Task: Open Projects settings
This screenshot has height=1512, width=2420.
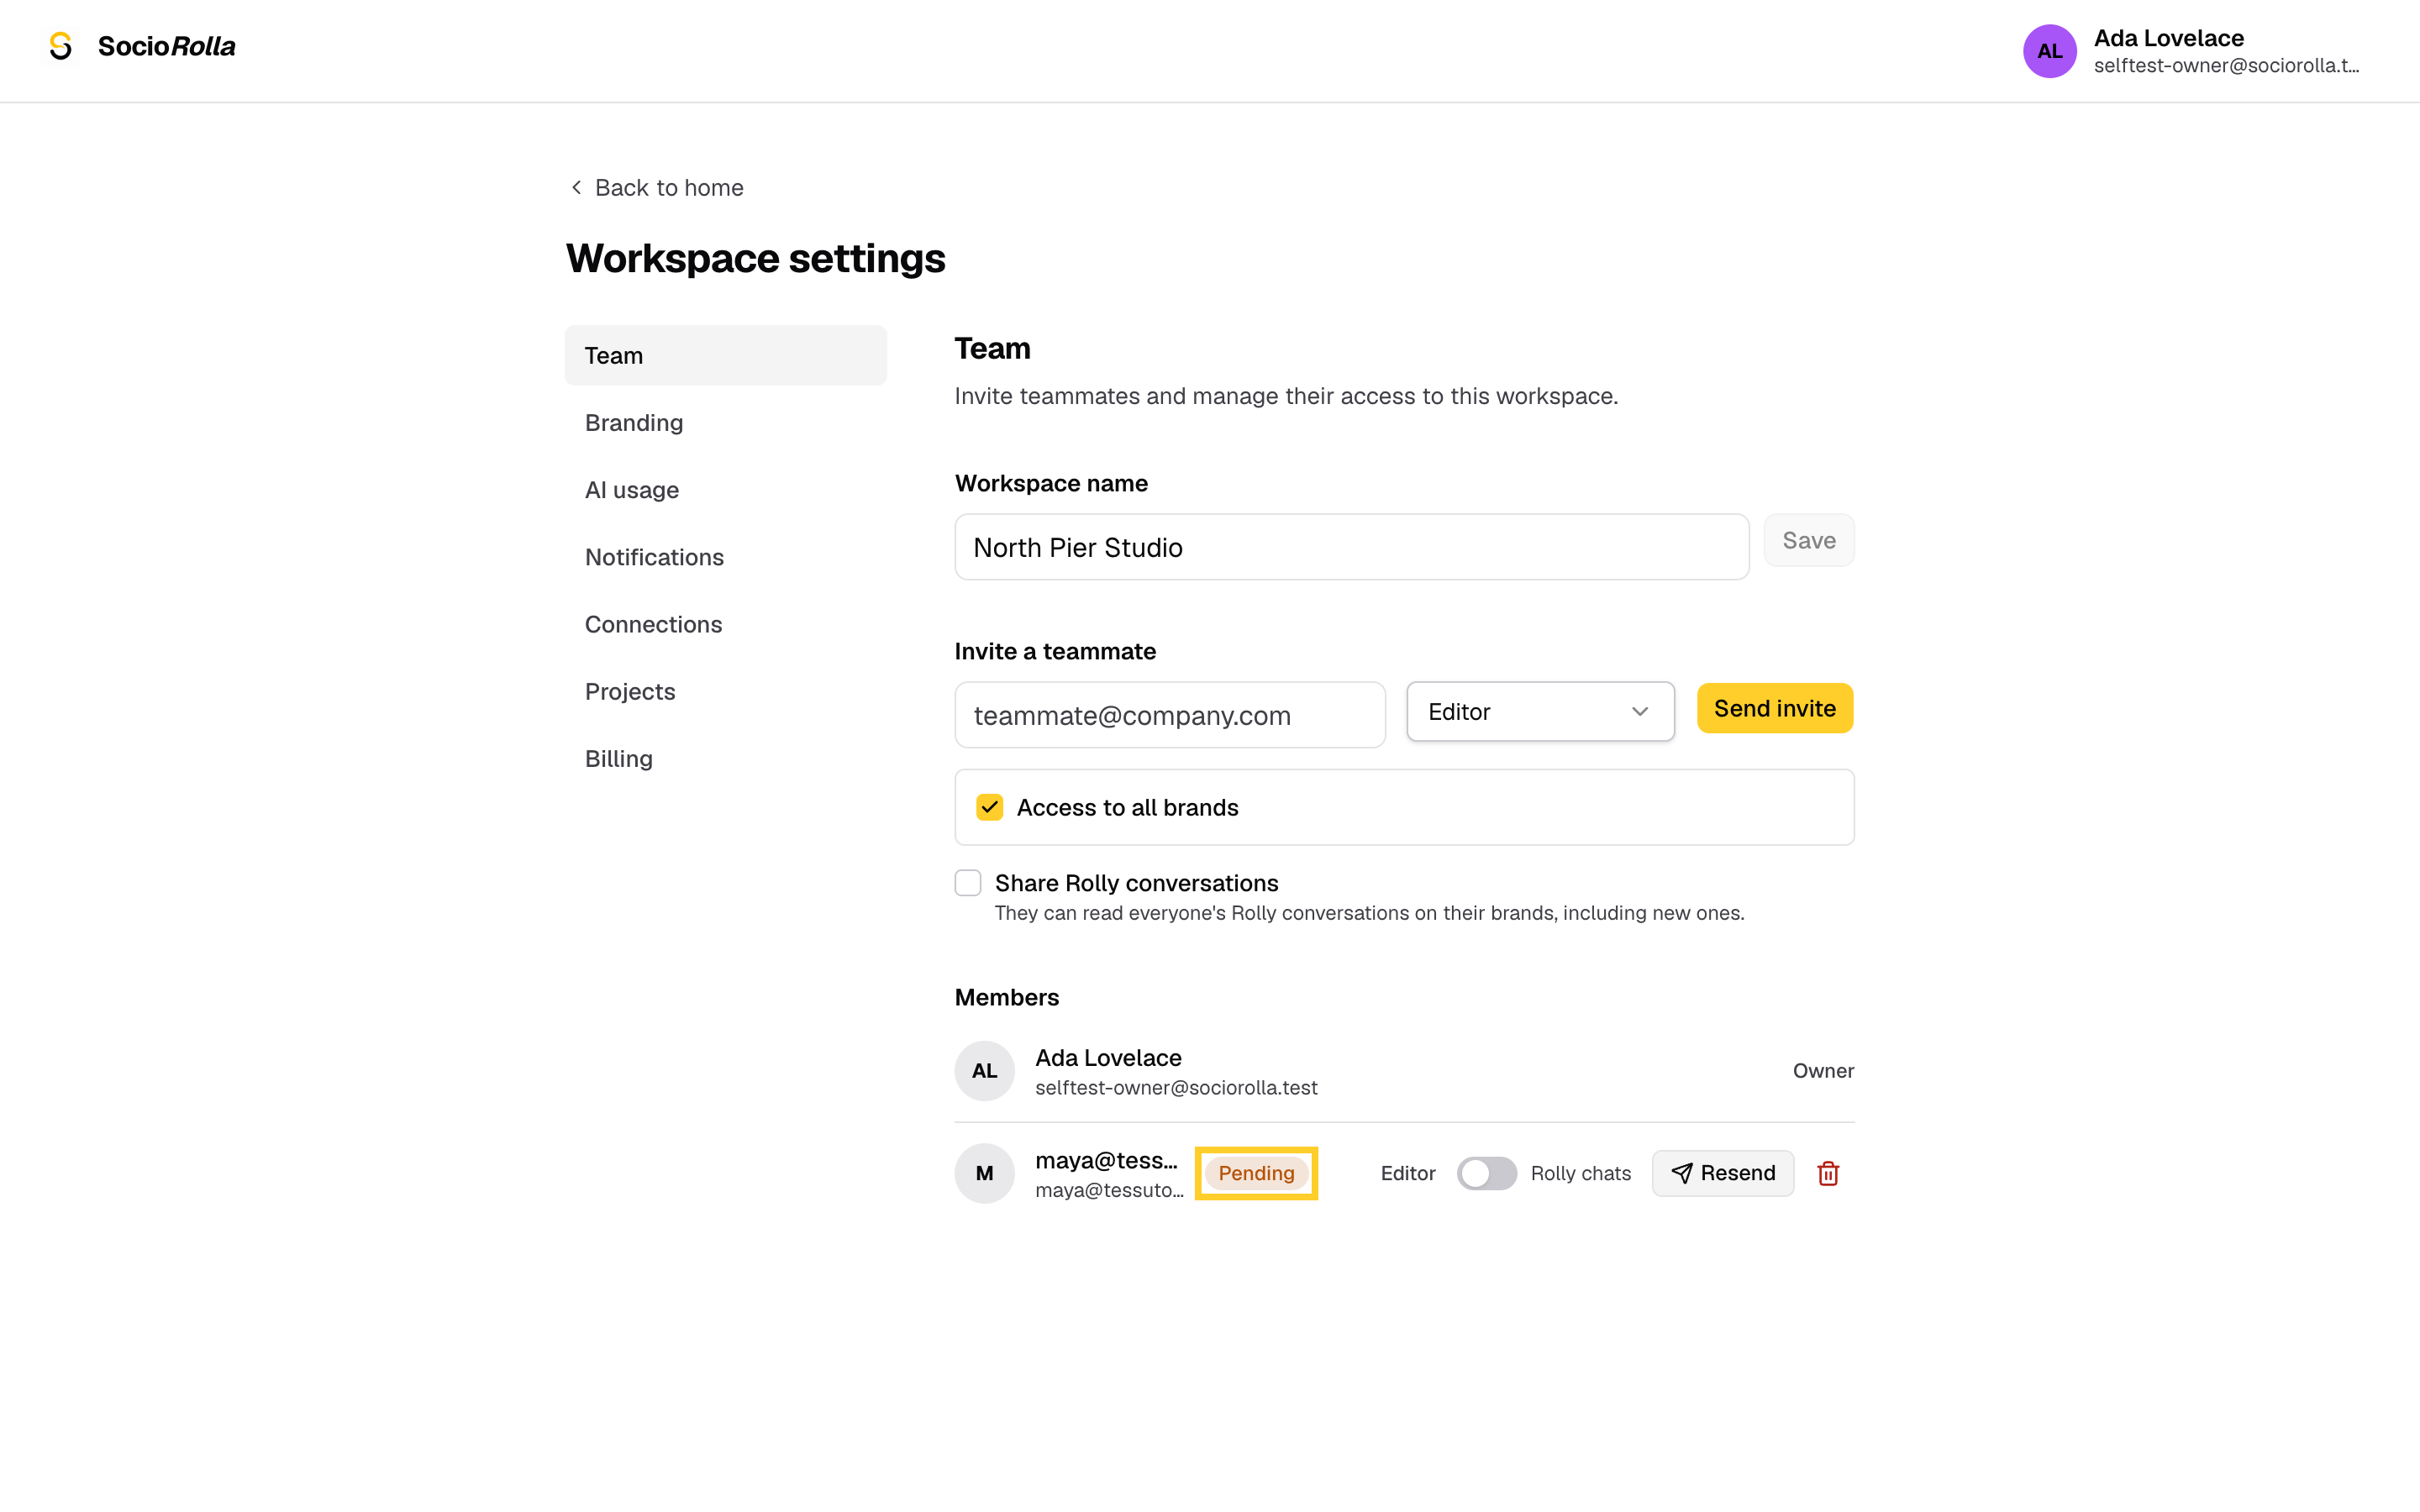Action: [725, 691]
